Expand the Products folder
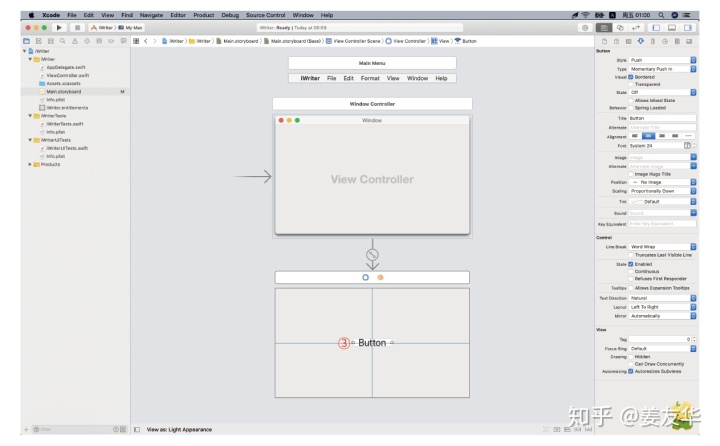Image resolution: width=720 pixels, height=446 pixels. pyautogui.click(x=30, y=164)
